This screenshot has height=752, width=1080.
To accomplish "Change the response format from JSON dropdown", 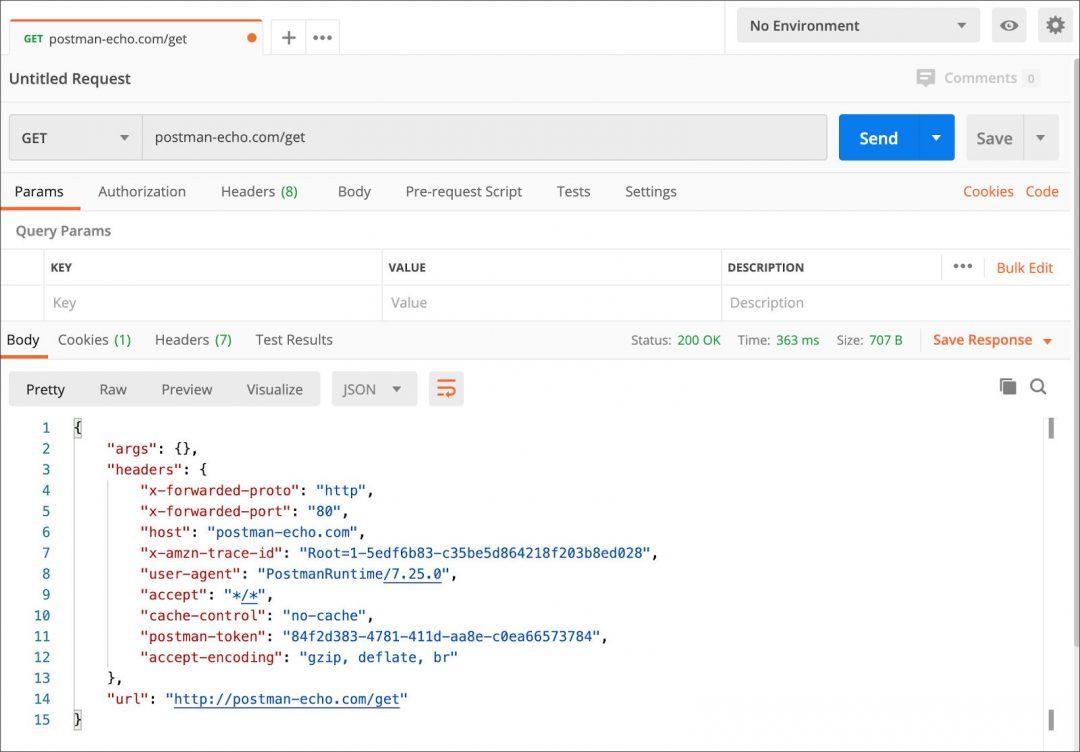I will pyautogui.click(x=374, y=389).
